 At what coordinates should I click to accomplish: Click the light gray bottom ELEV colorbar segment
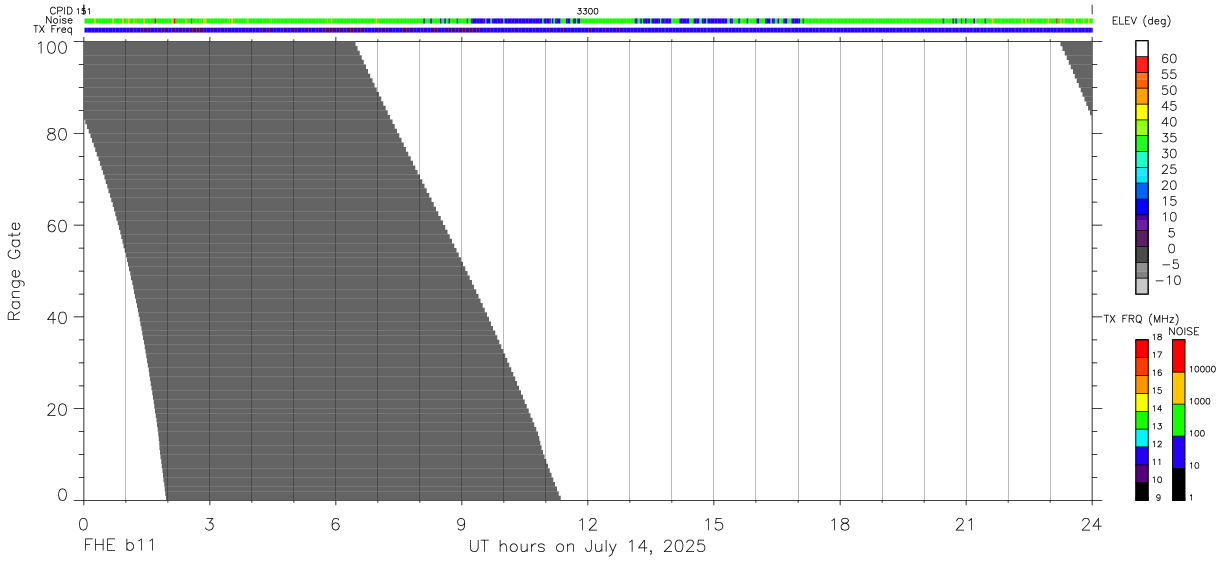[x=1142, y=286]
